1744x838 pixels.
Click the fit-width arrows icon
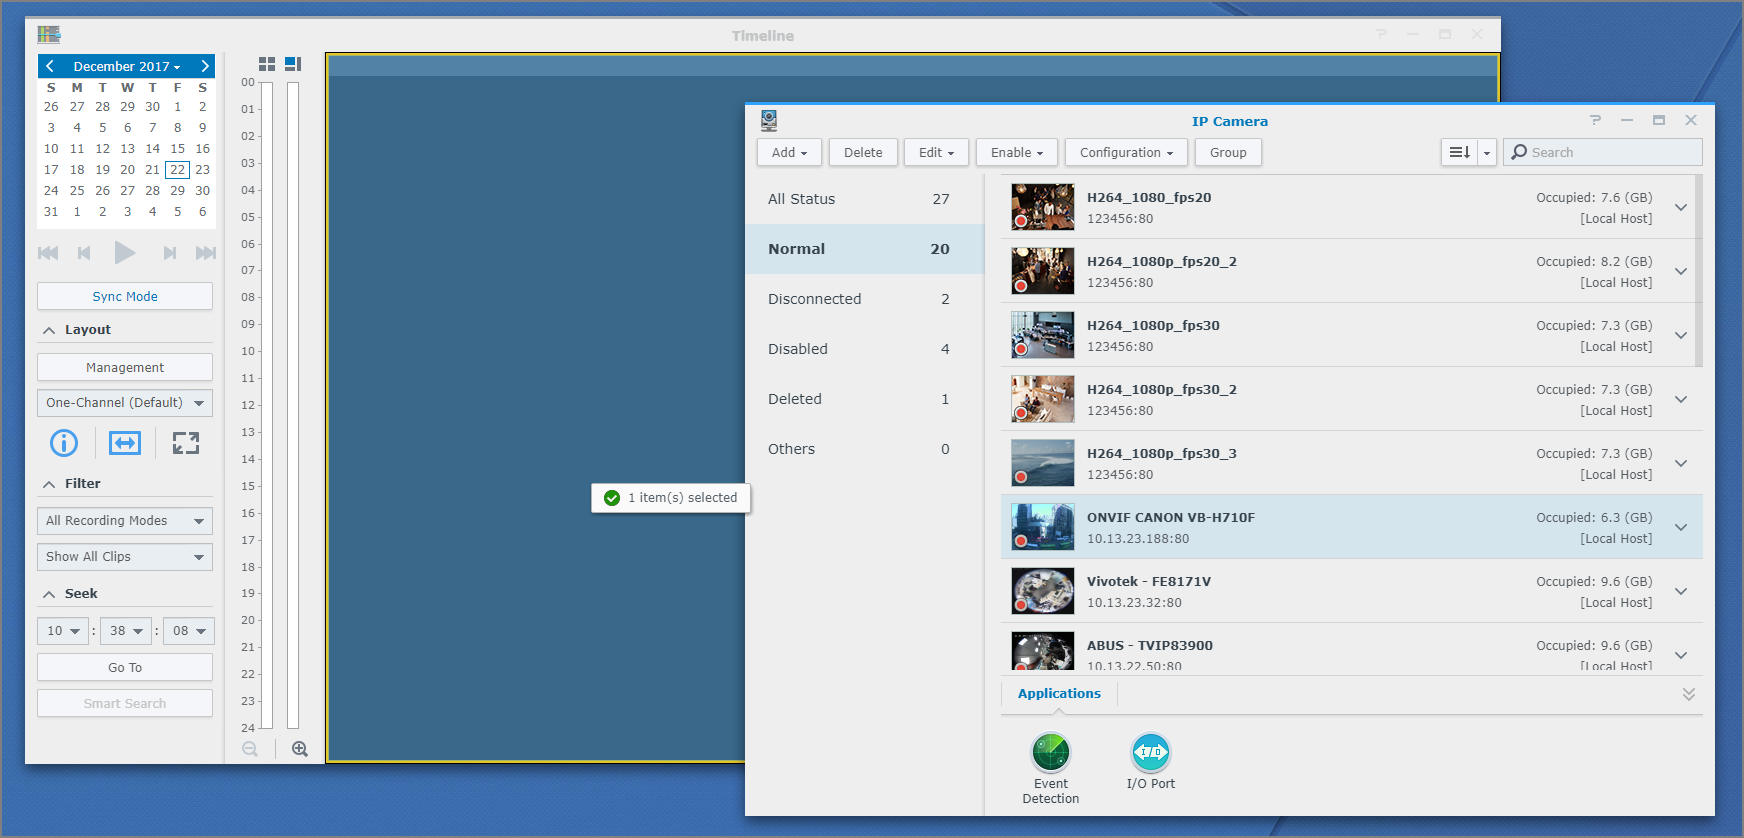coord(125,443)
